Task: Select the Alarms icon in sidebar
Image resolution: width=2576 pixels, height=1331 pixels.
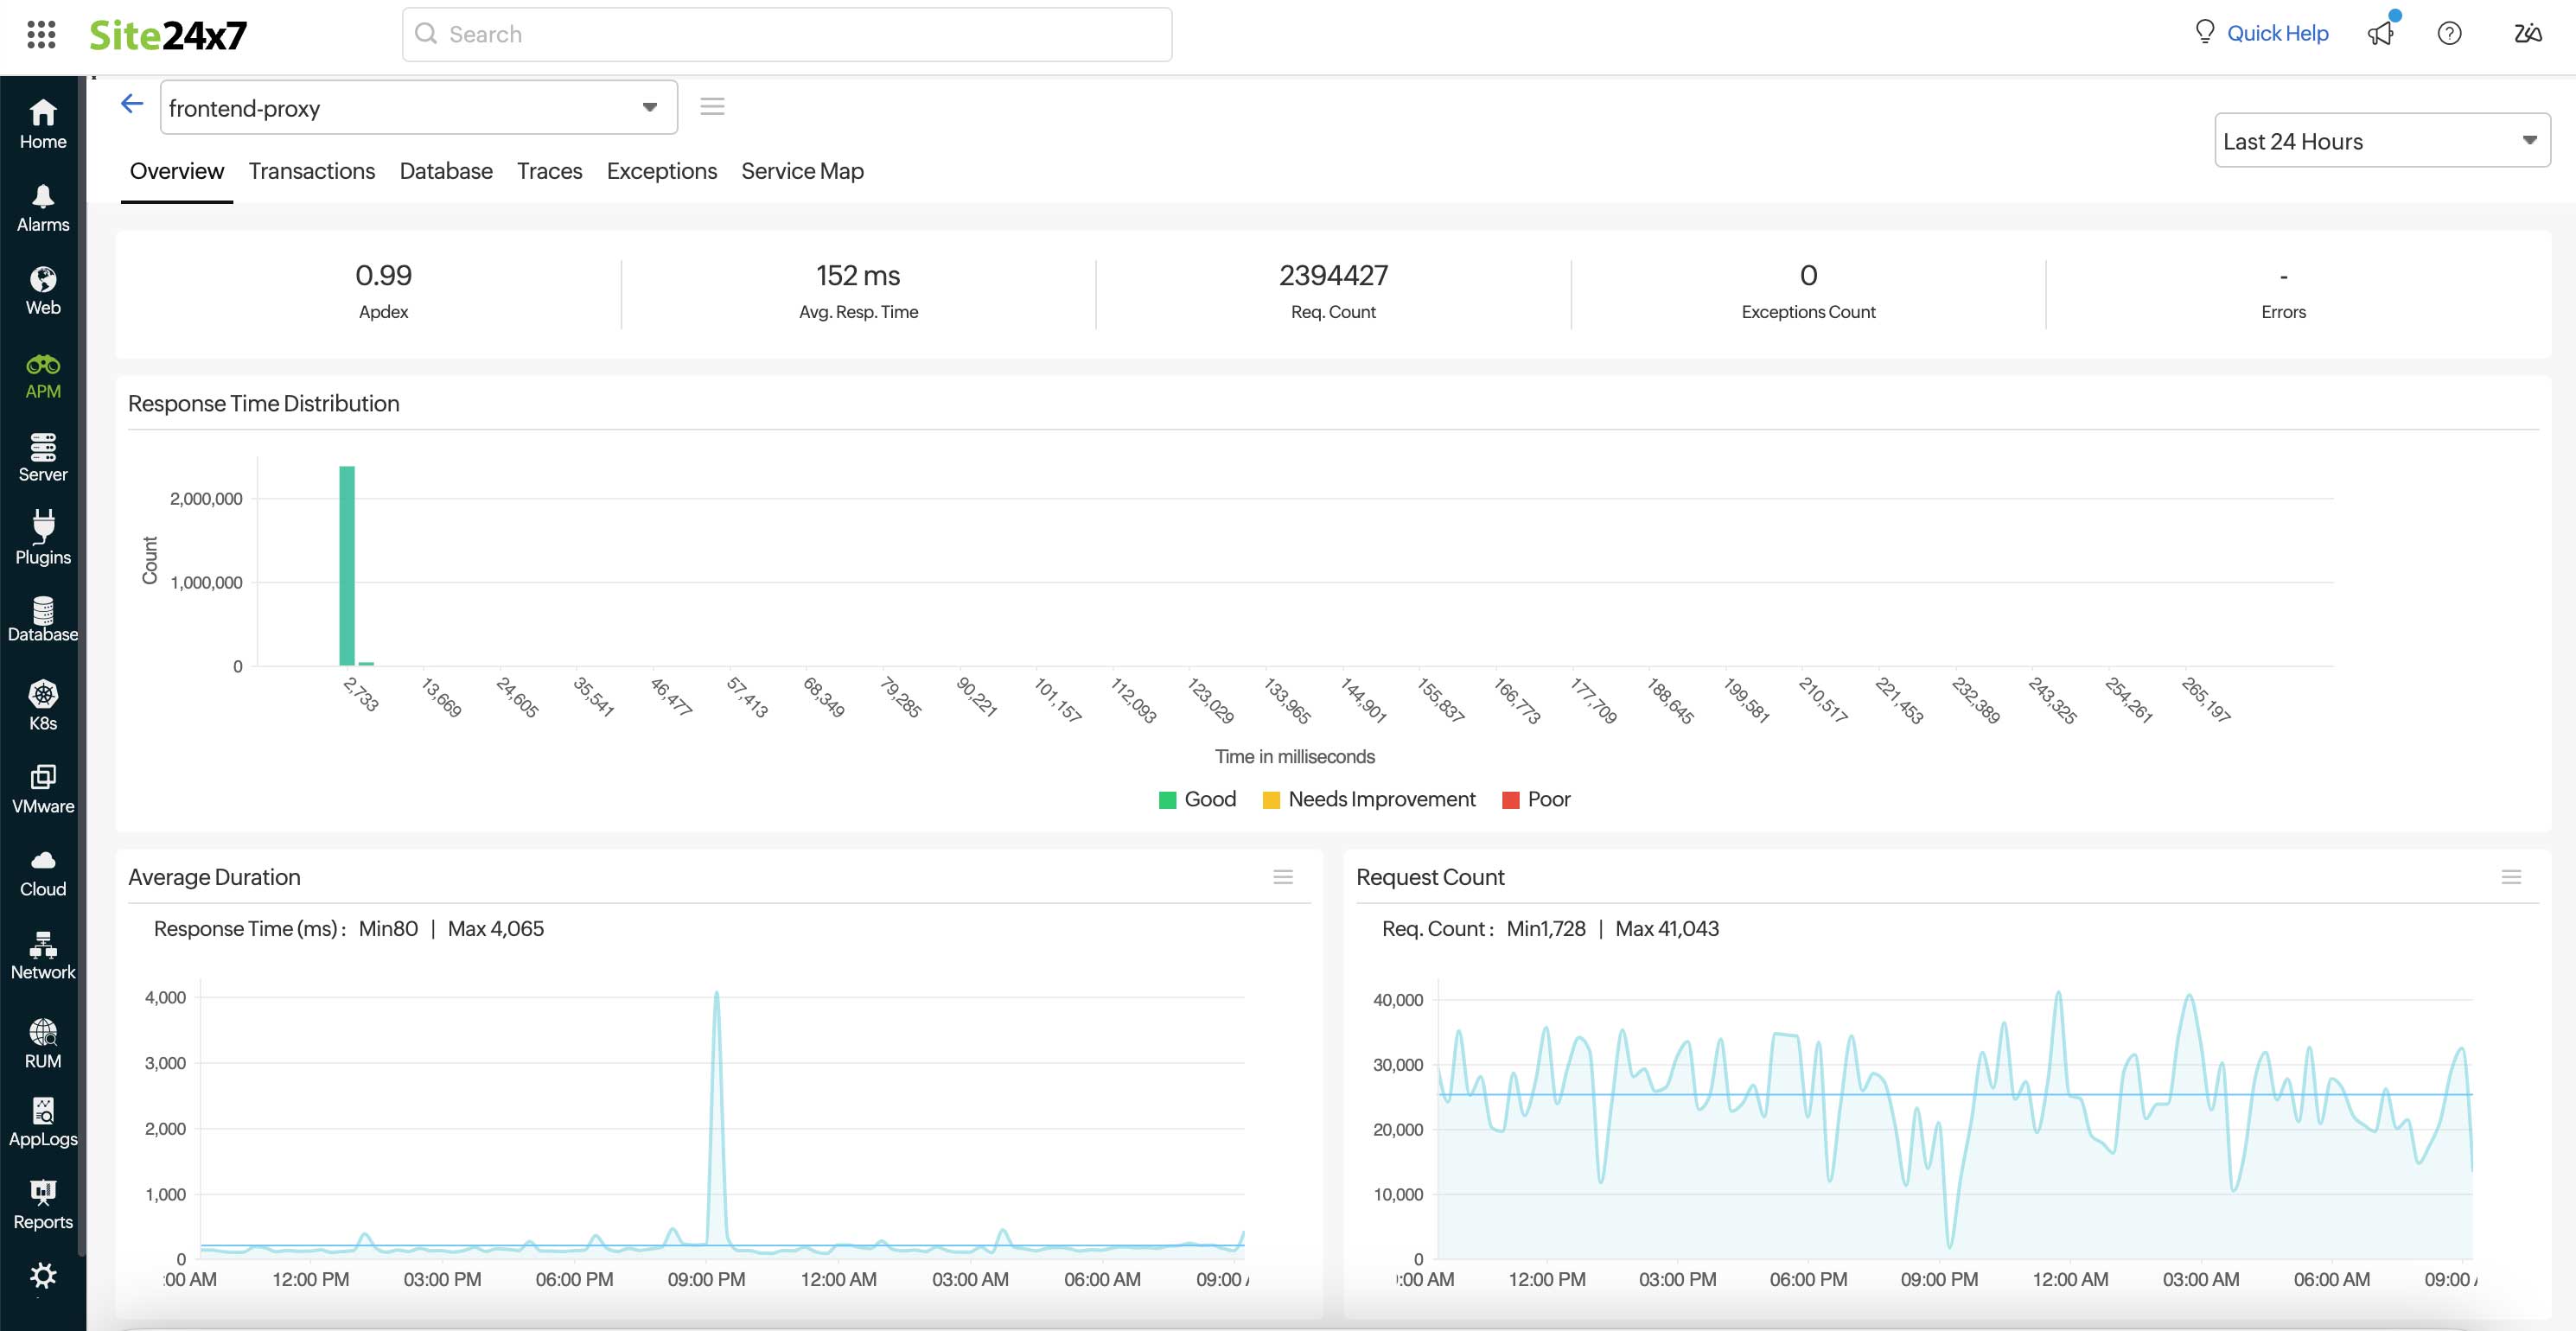Action: [42, 206]
